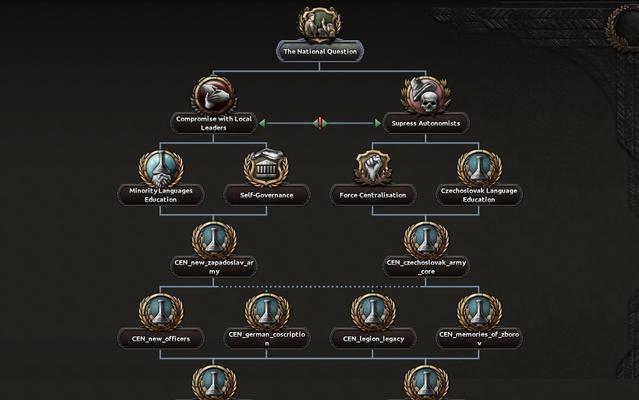Click the CEN_german_coscription focus icon
The width and height of the screenshot is (639, 400).
click(x=267, y=311)
